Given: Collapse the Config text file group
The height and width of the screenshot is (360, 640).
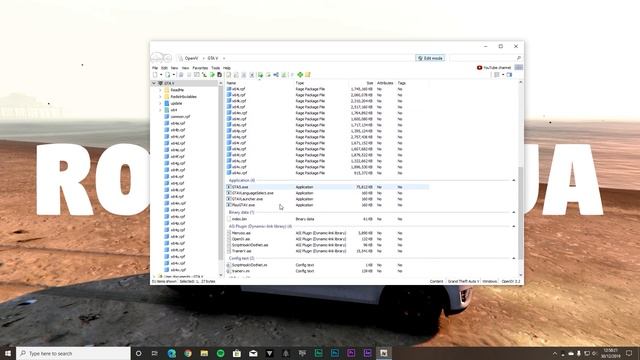Looking at the screenshot, I should pos(514,258).
